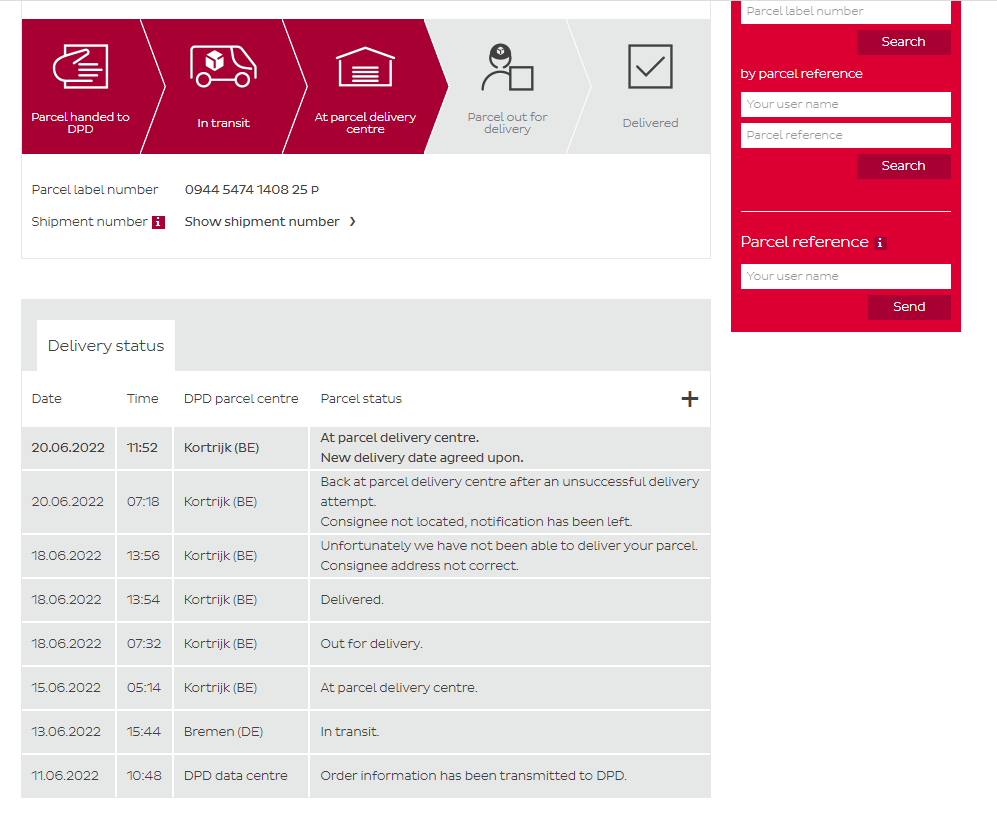Focus user name field under by parcel reference
Screen dimensions: 997x829
point(845,104)
